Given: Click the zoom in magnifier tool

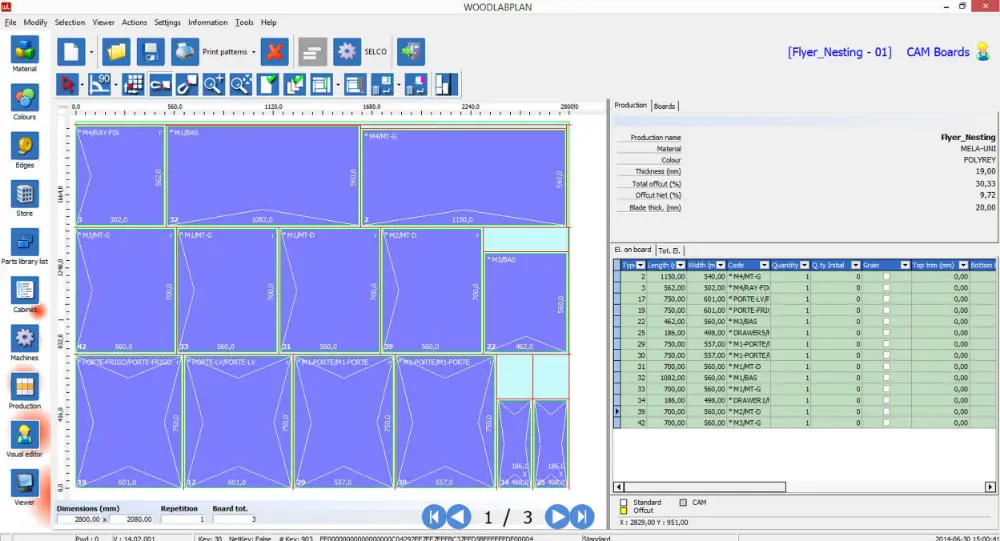Looking at the screenshot, I should pyautogui.click(x=214, y=84).
